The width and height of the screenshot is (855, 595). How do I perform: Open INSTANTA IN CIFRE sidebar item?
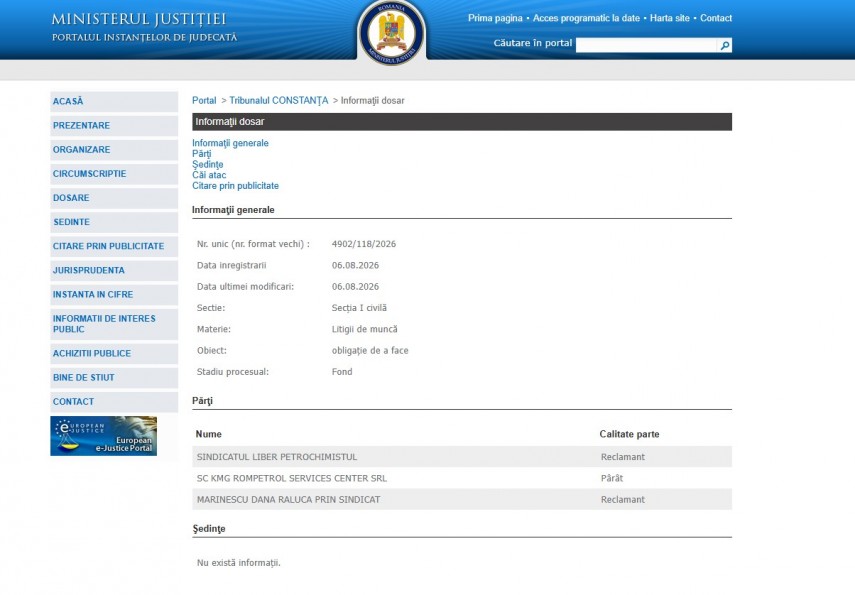(114, 295)
